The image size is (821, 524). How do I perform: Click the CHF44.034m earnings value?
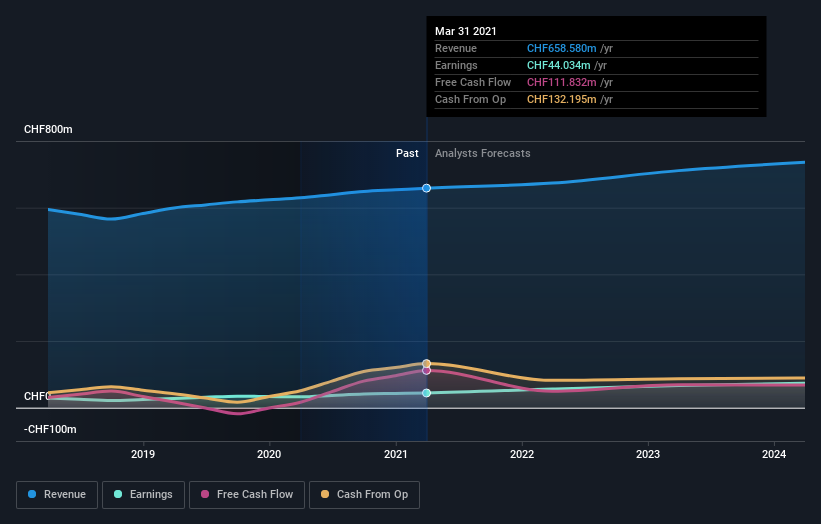coord(559,65)
